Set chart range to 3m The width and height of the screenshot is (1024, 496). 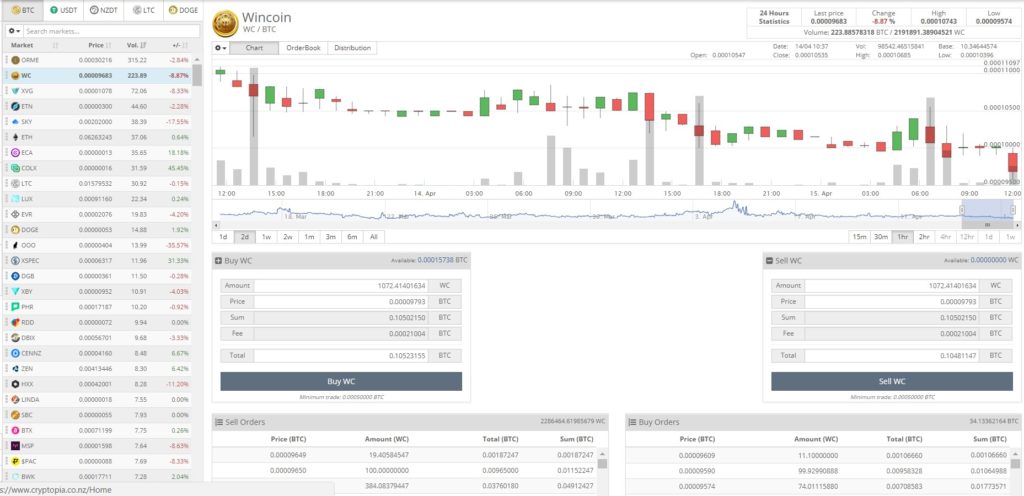coord(330,237)
